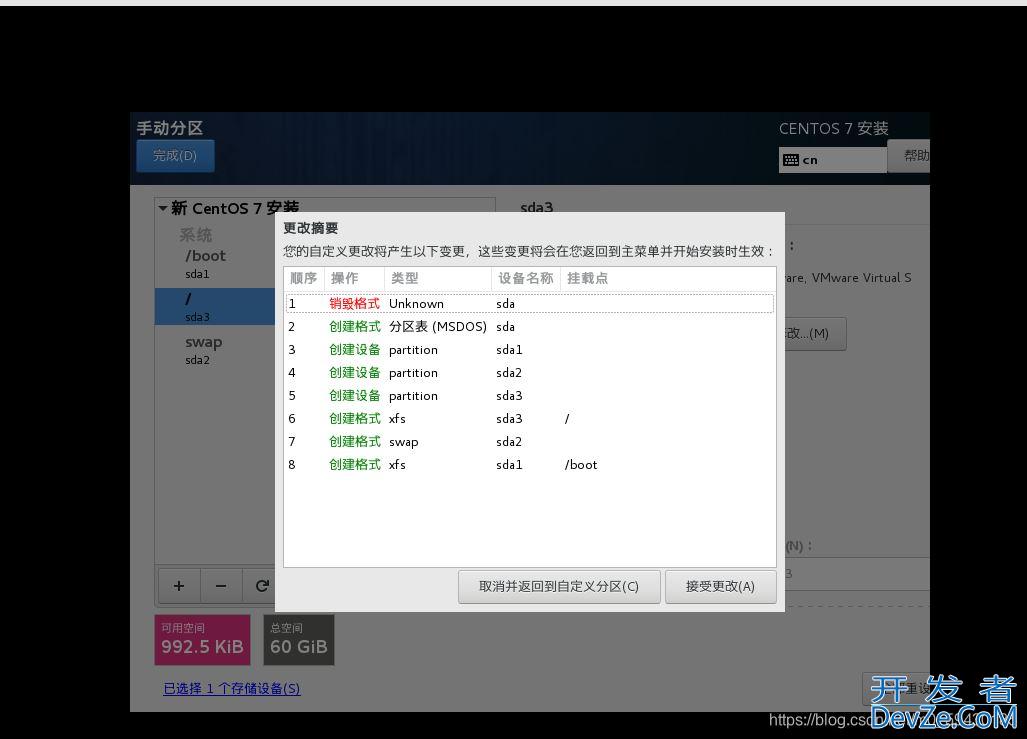Select the / sda3 mount point
This screenshot has height=739, width=1027.
tap(215, 307)
